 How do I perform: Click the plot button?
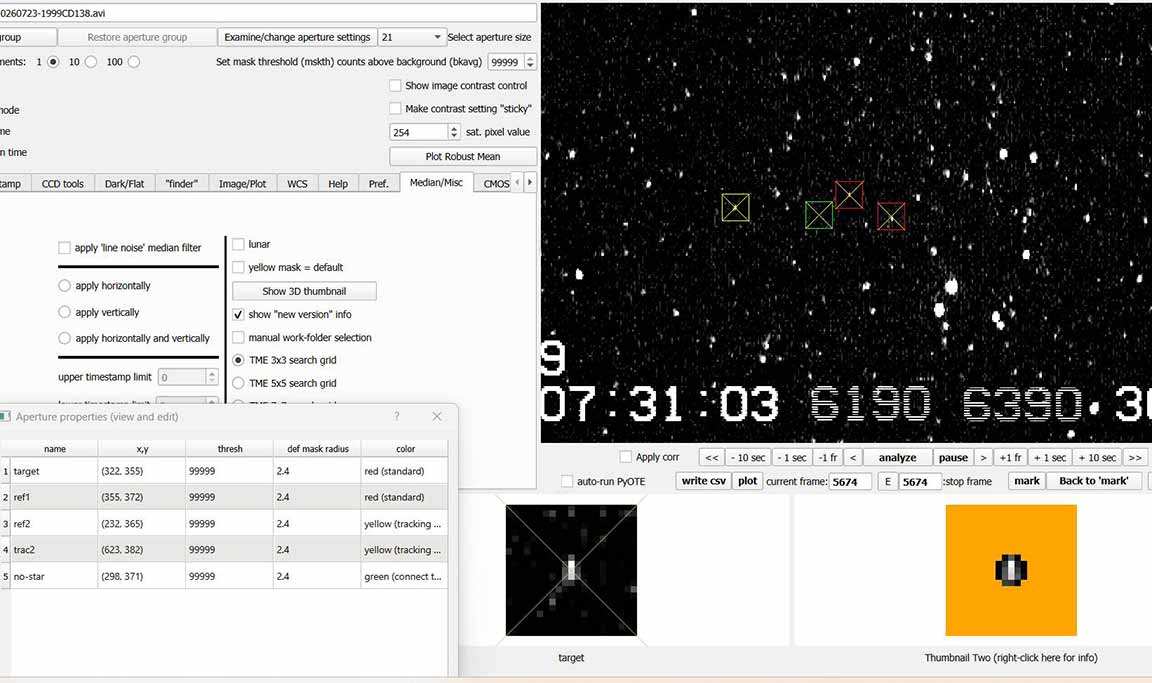pyautogui.click(x=747, y=481)
